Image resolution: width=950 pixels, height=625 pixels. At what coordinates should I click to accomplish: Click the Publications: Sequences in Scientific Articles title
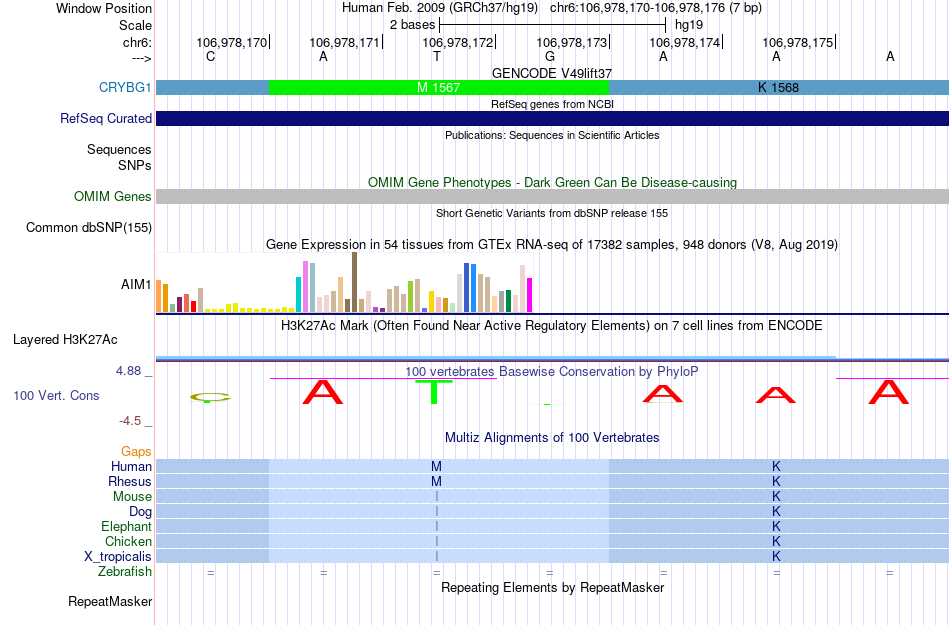click(x=552, y=135)
